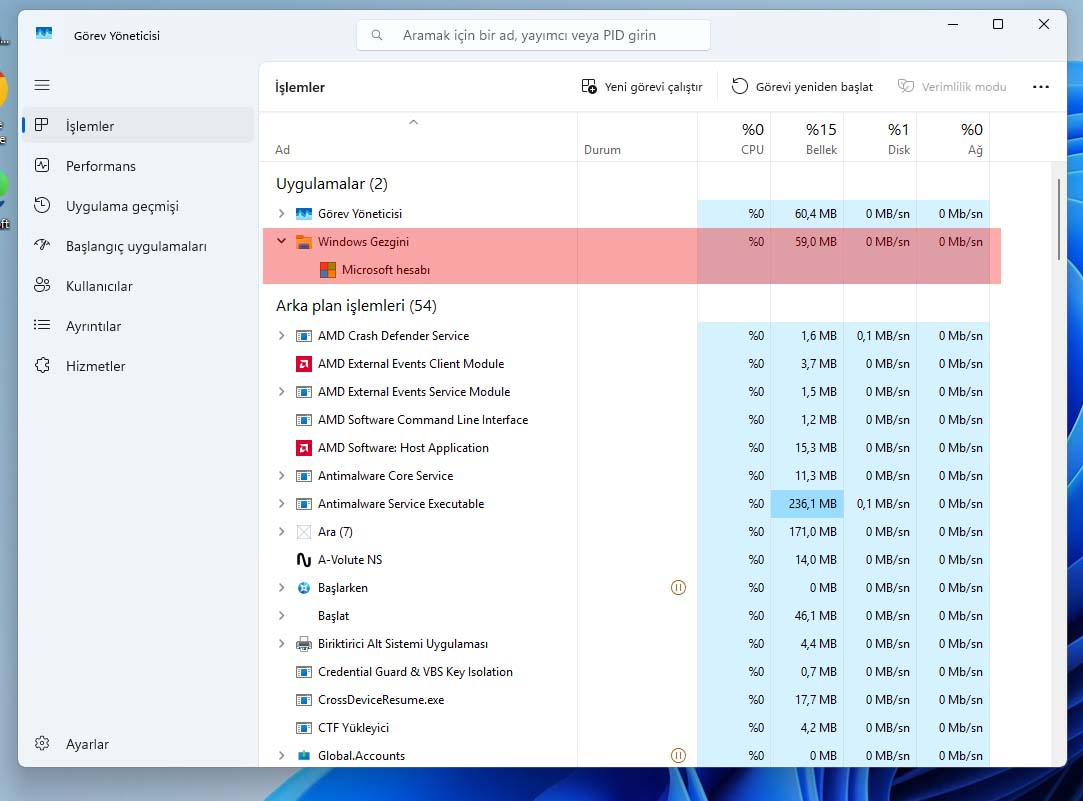This screenshot has height=801, width=1083.
Task: Expand Antimalware Service Executable
Action: [281, 503]
